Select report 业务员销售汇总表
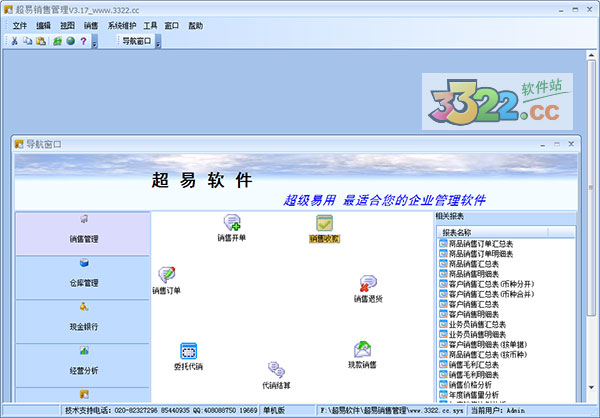Screen dimensions: 600x418 click(x=472, y=324)
